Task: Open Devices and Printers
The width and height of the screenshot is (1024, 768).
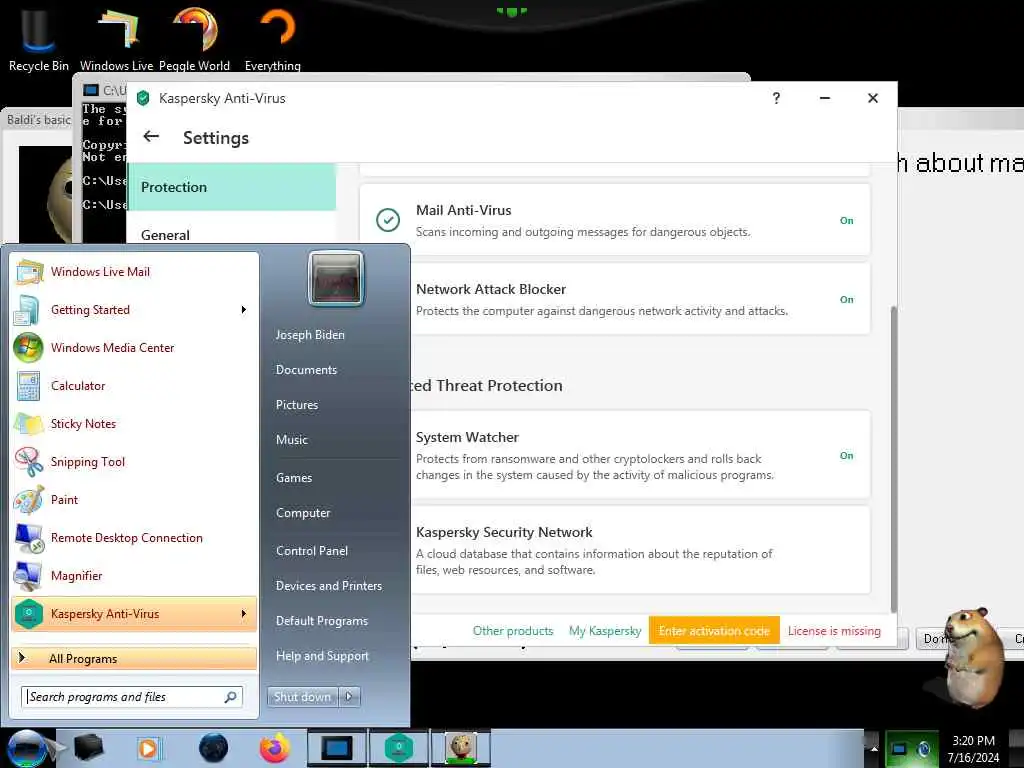Action: (328, 586)
